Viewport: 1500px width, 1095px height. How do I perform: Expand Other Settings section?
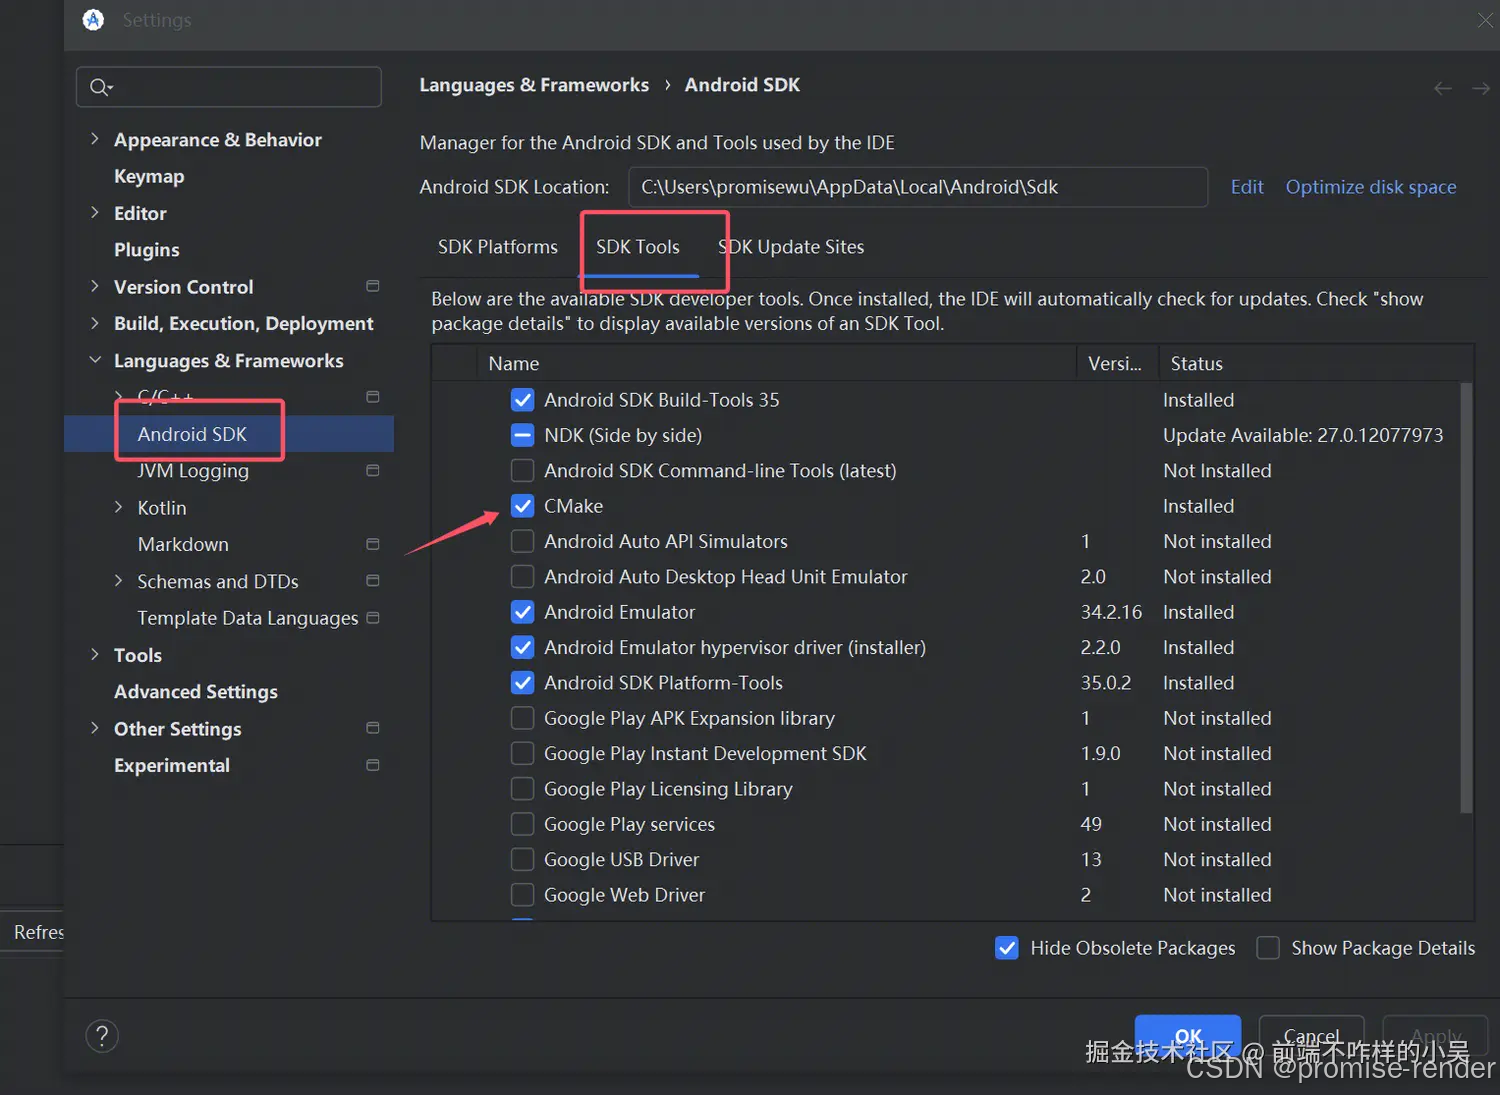point(95,728)
